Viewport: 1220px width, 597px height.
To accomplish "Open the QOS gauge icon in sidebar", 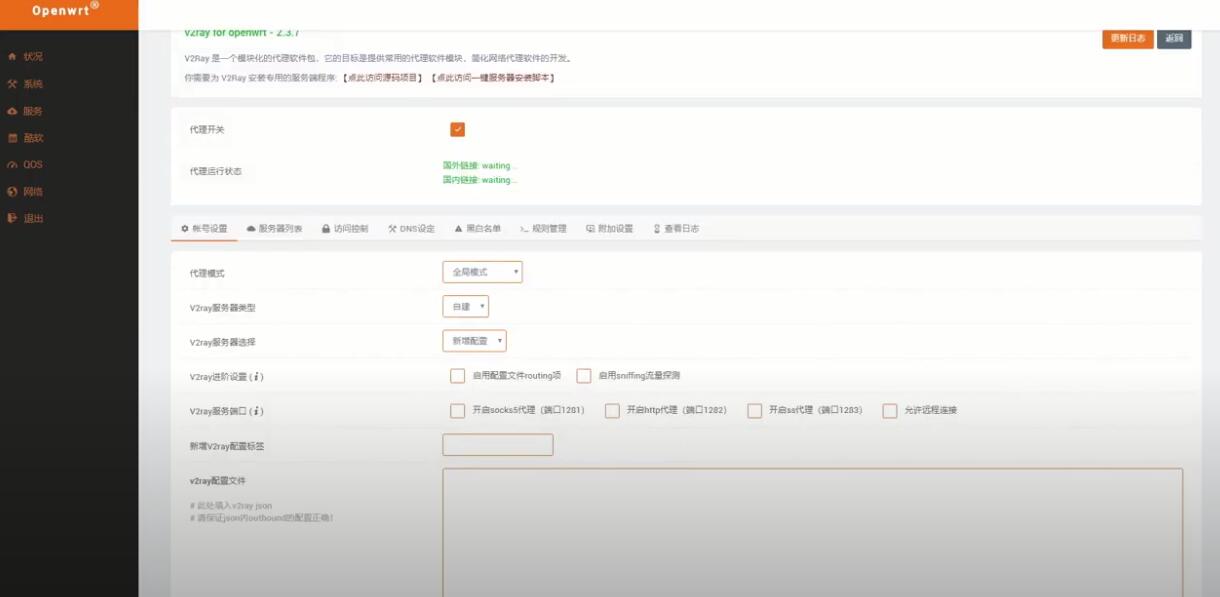I will pos(12,165).
